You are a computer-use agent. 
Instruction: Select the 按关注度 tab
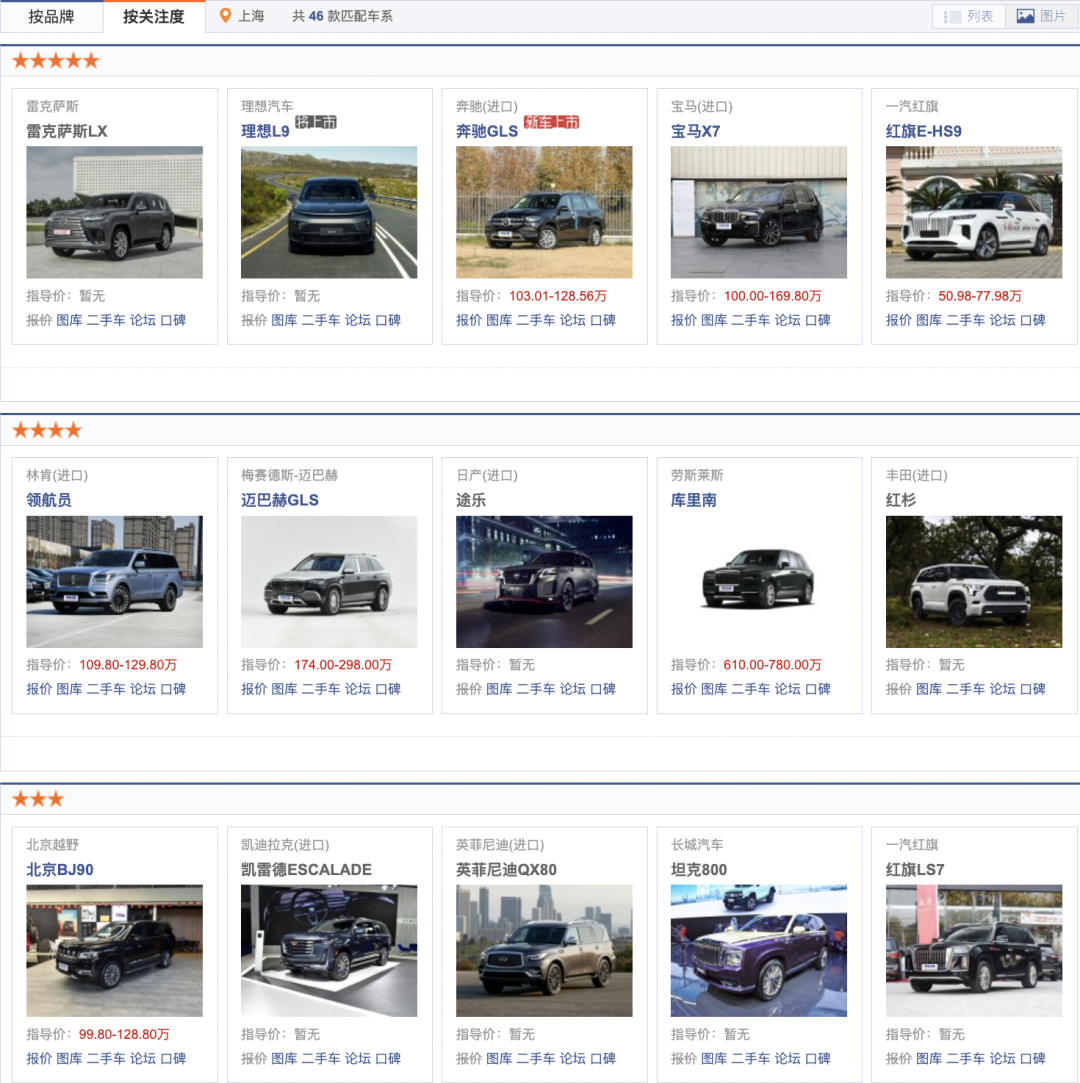(x=154, y=17)
